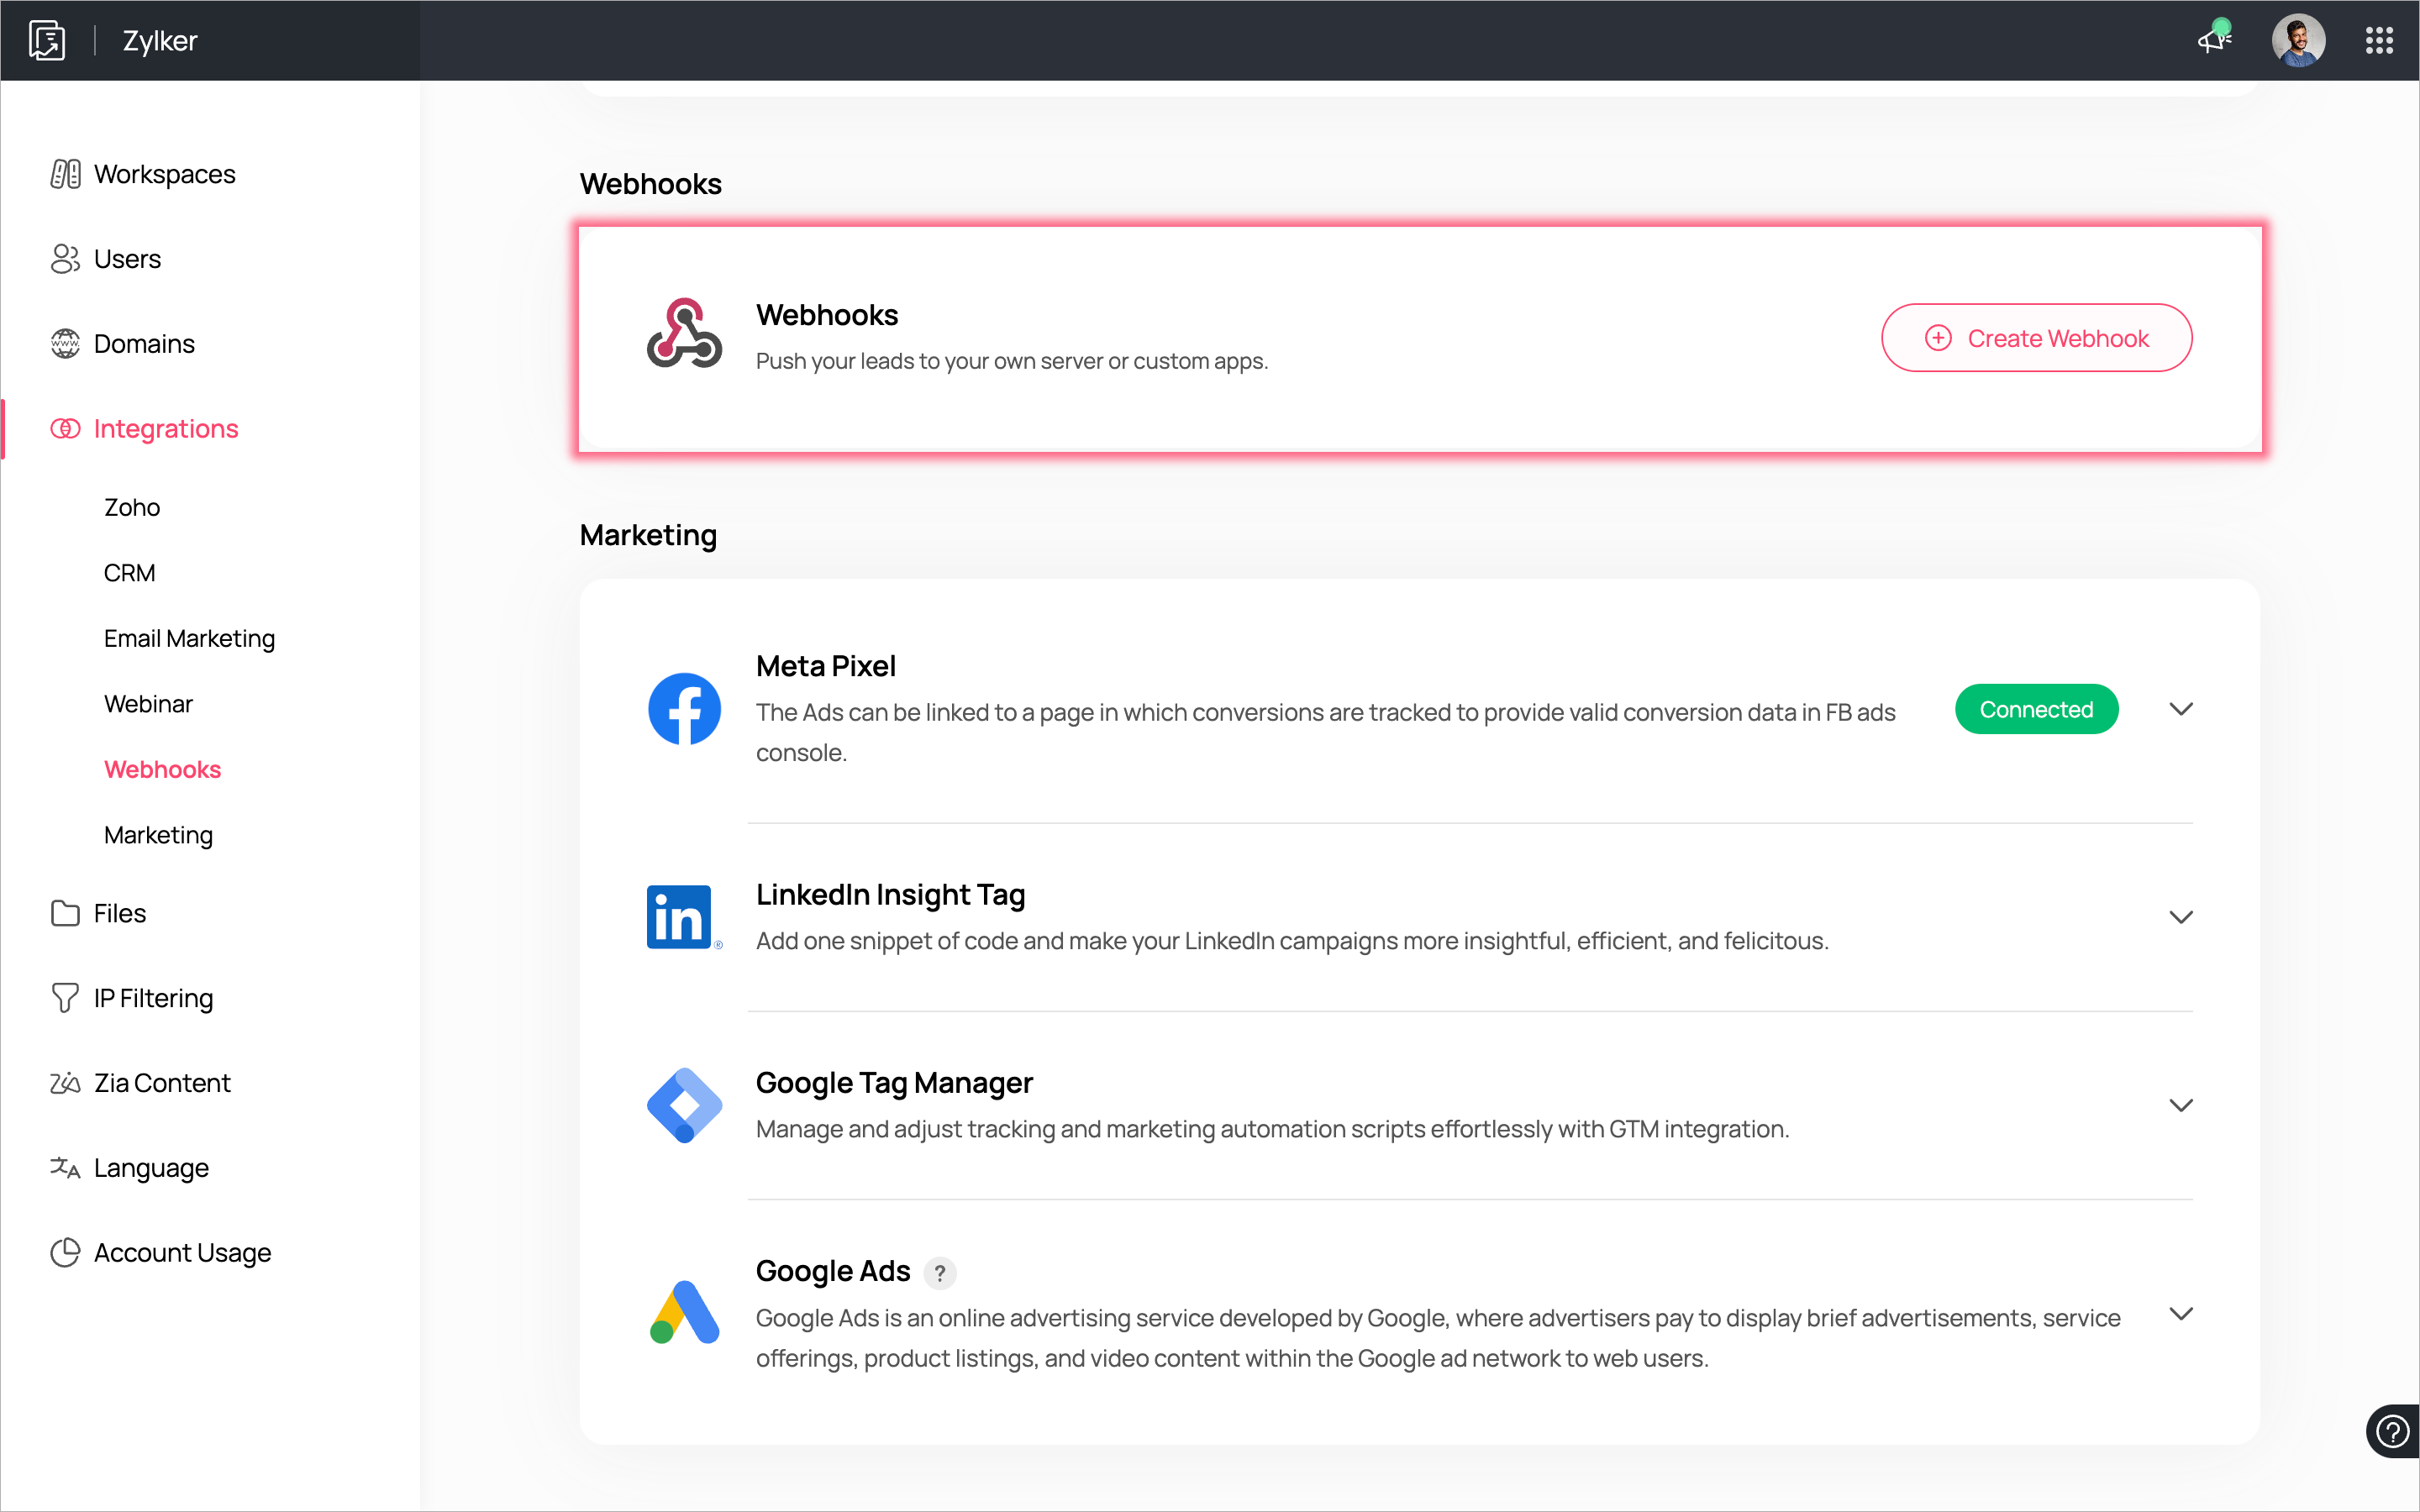
Task: Click the Marketing section heading
Action: click(648, 535)
